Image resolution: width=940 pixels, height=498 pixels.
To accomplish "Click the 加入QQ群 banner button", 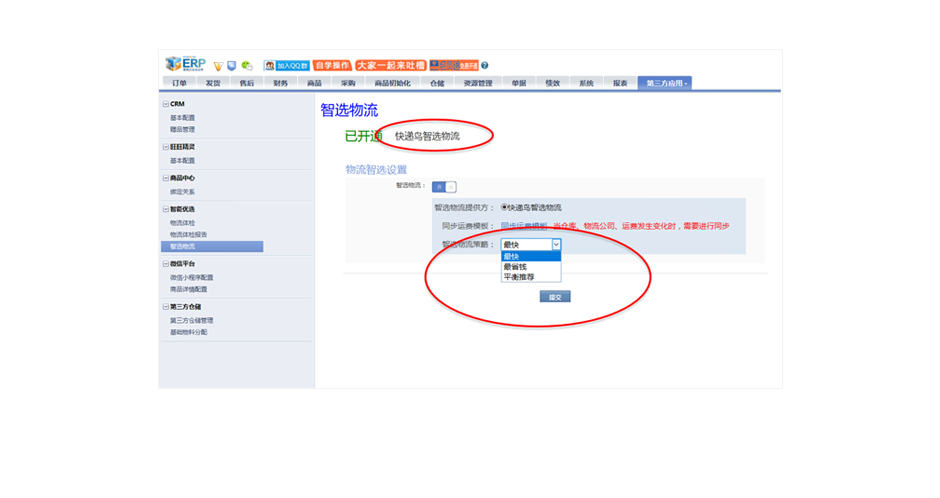I will pyautogui.click(x=287, y=65).
